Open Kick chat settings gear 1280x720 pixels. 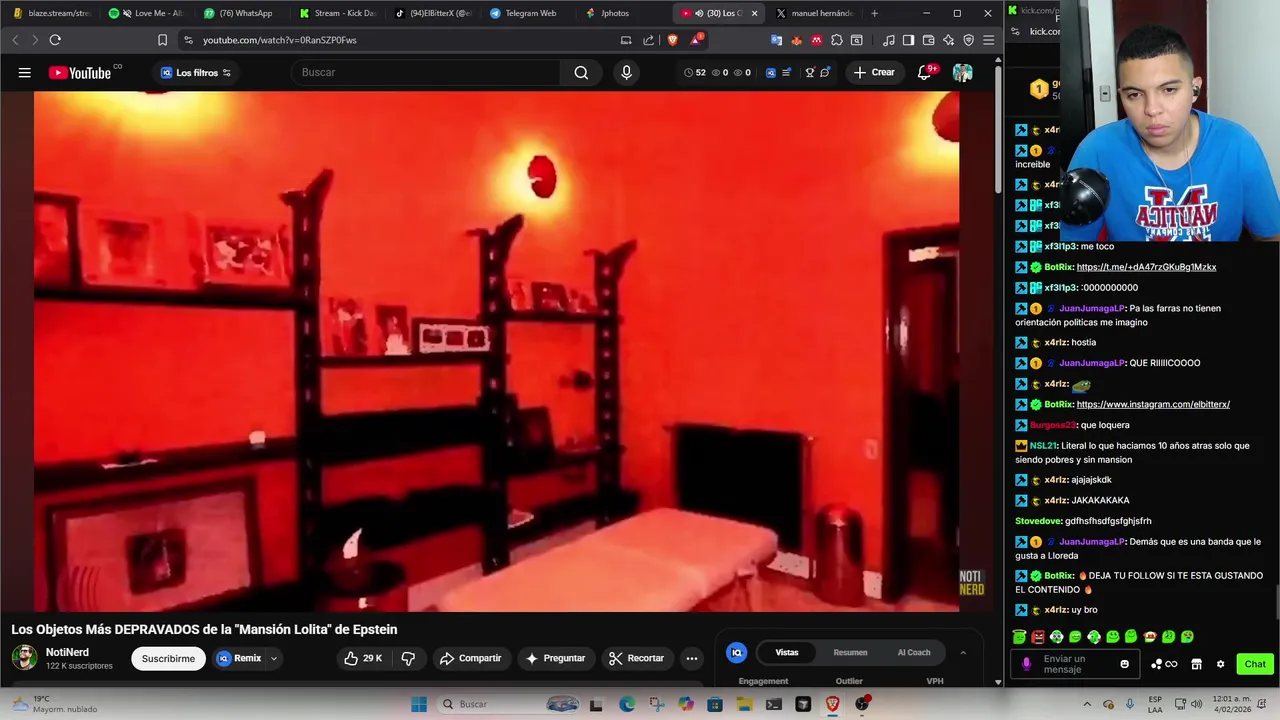pos(1220,664)
